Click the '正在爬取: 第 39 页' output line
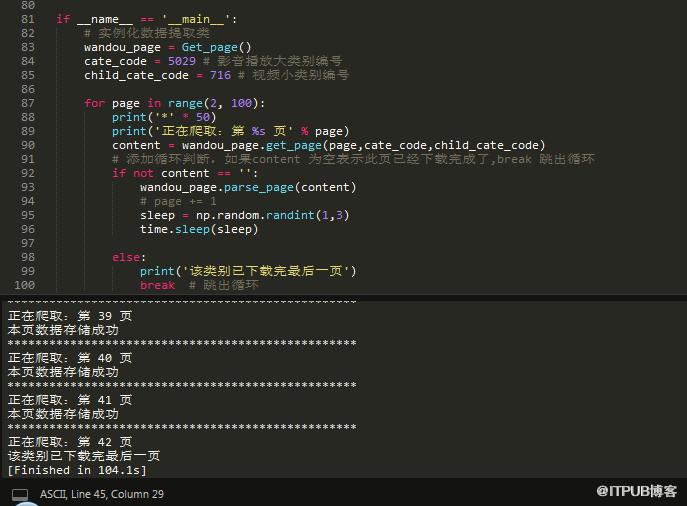 click(x=70, y=316)
